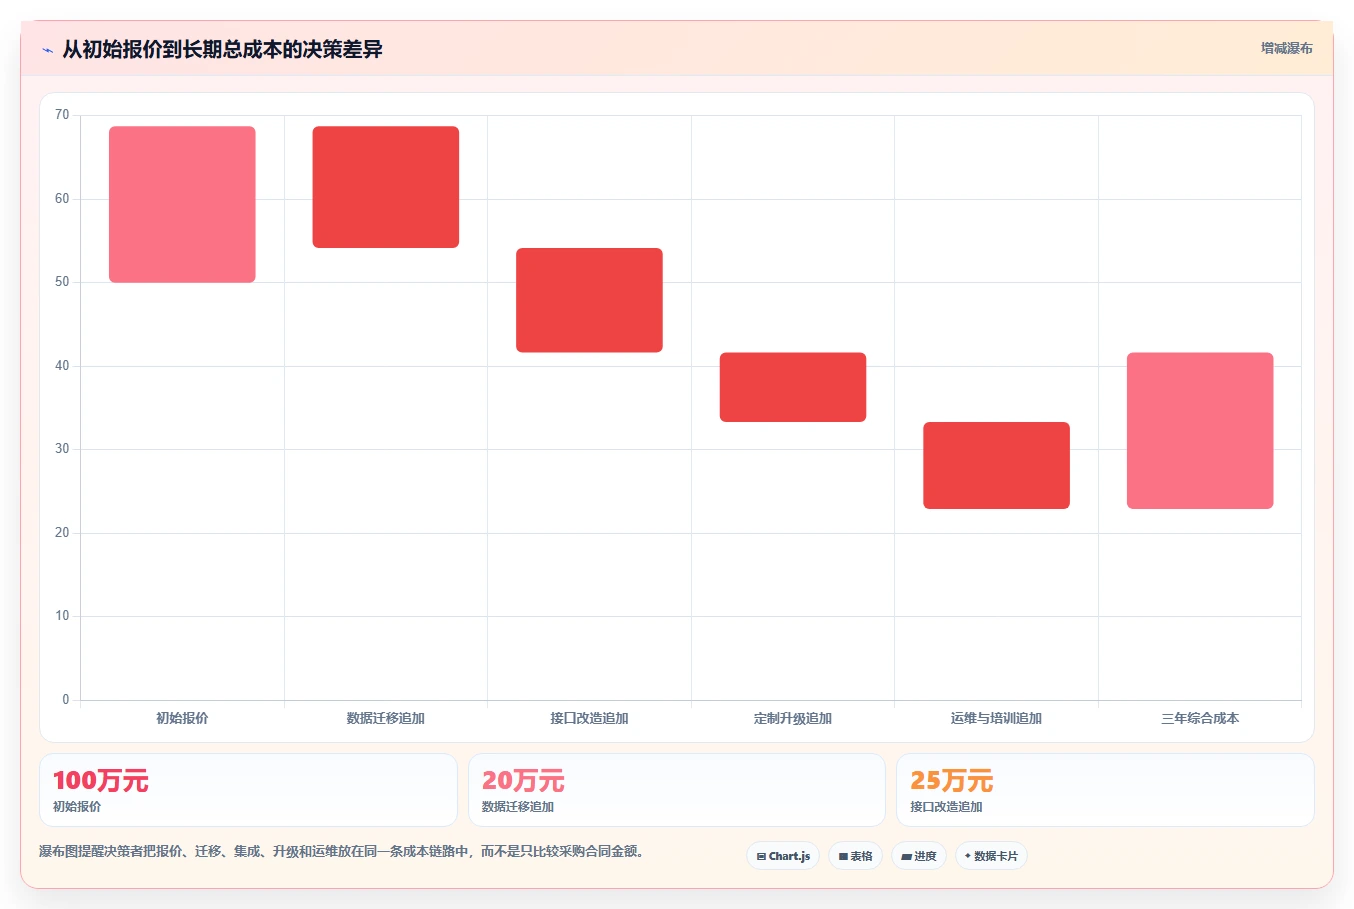
Task: Click y-axis tick value 50
Action: tap(62, 282)
